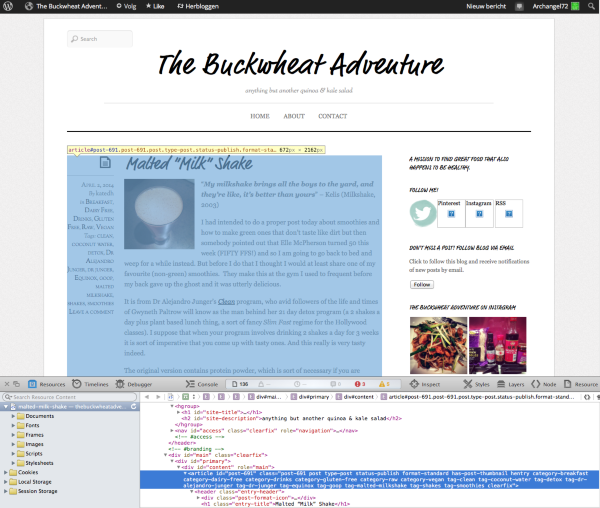Close the web inspector panel

[7, 384]
